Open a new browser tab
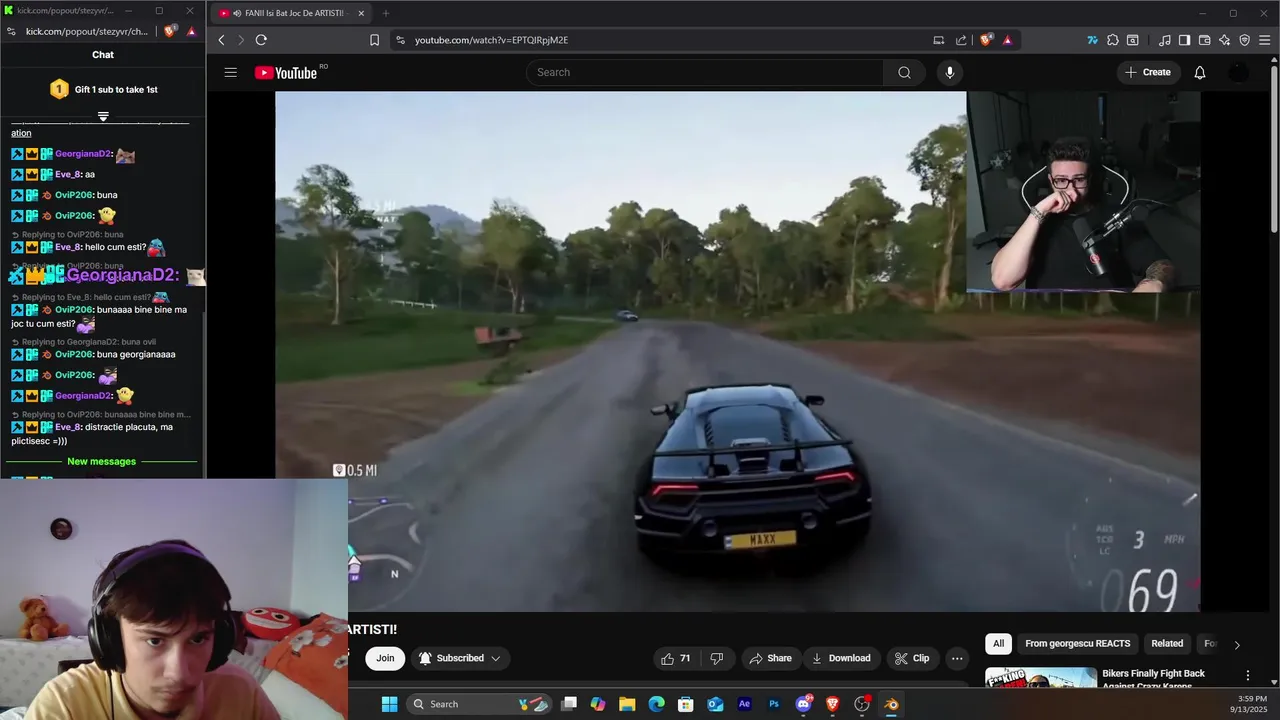 click(x=386, y=13)
